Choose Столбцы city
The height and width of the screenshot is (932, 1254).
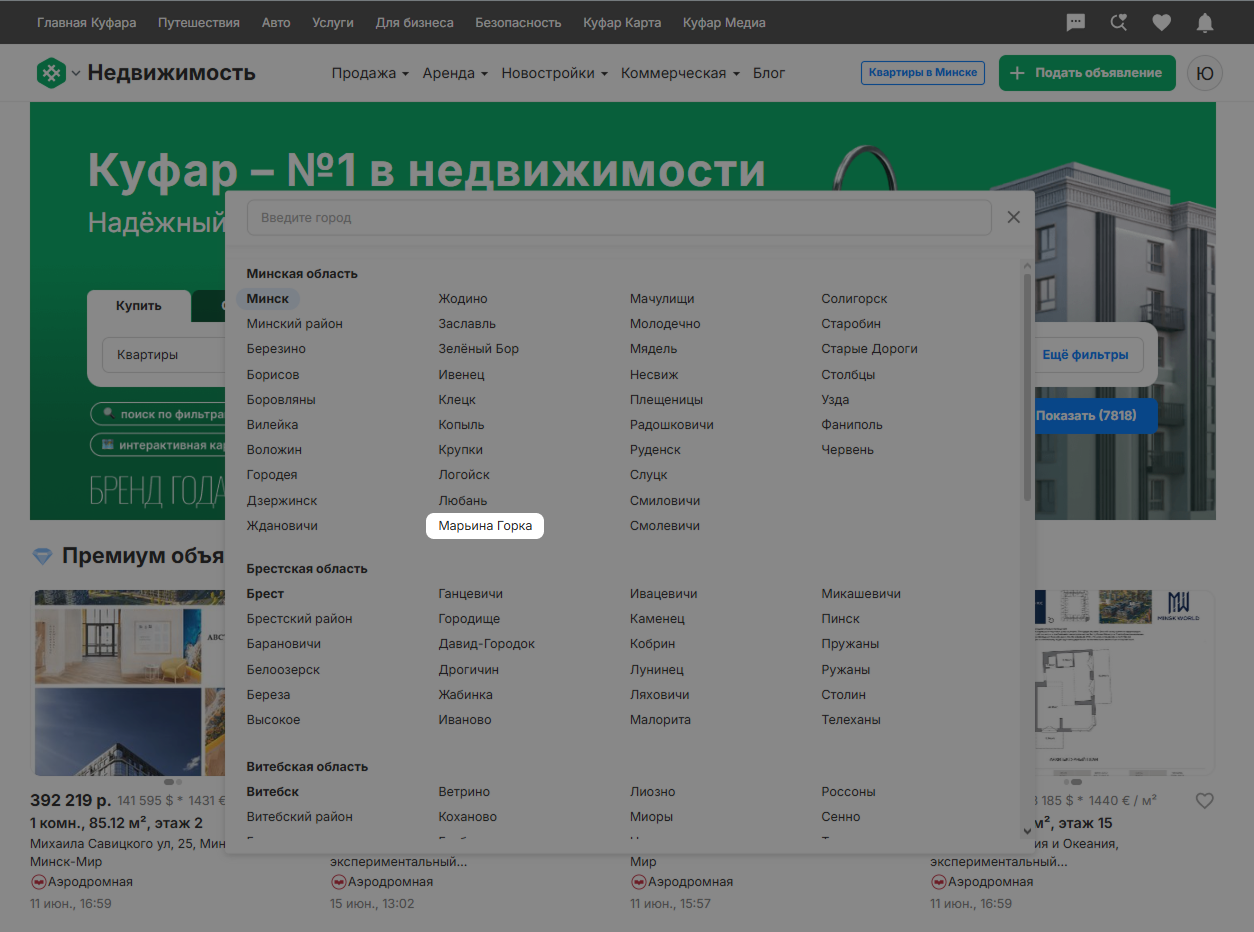point(848,375)
